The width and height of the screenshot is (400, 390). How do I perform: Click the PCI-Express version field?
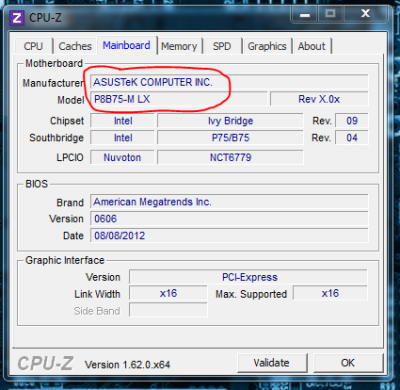[x=248, y=277]
